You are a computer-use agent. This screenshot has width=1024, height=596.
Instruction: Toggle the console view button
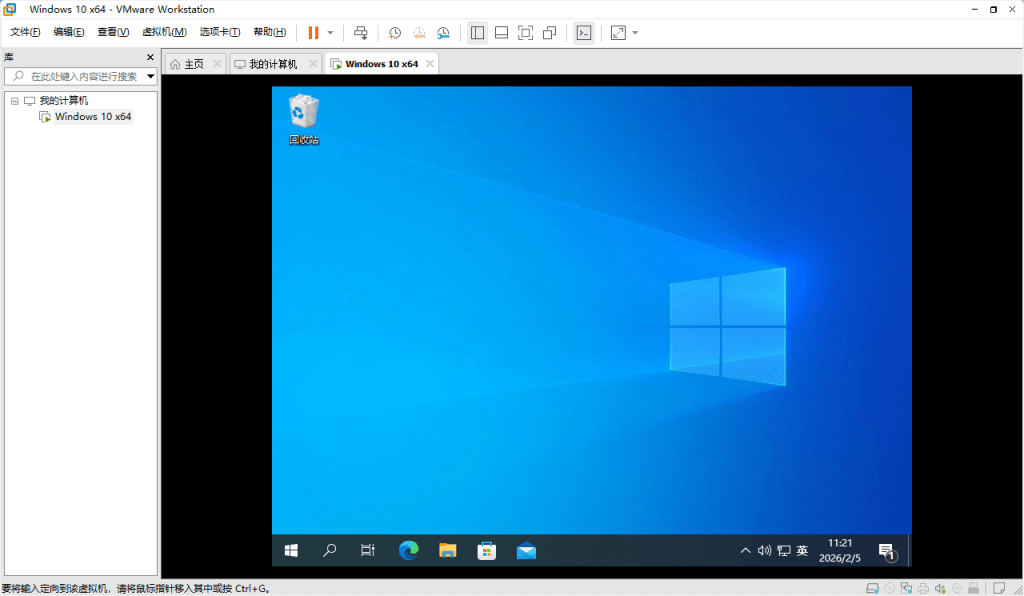coord(584,33)
